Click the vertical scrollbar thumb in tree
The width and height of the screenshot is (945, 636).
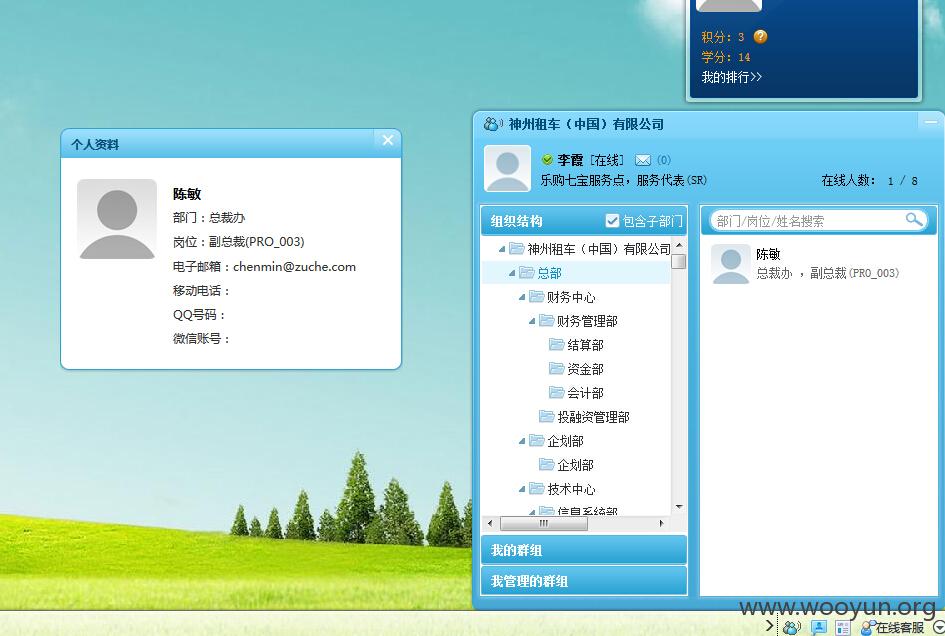[x=679, y=262]
